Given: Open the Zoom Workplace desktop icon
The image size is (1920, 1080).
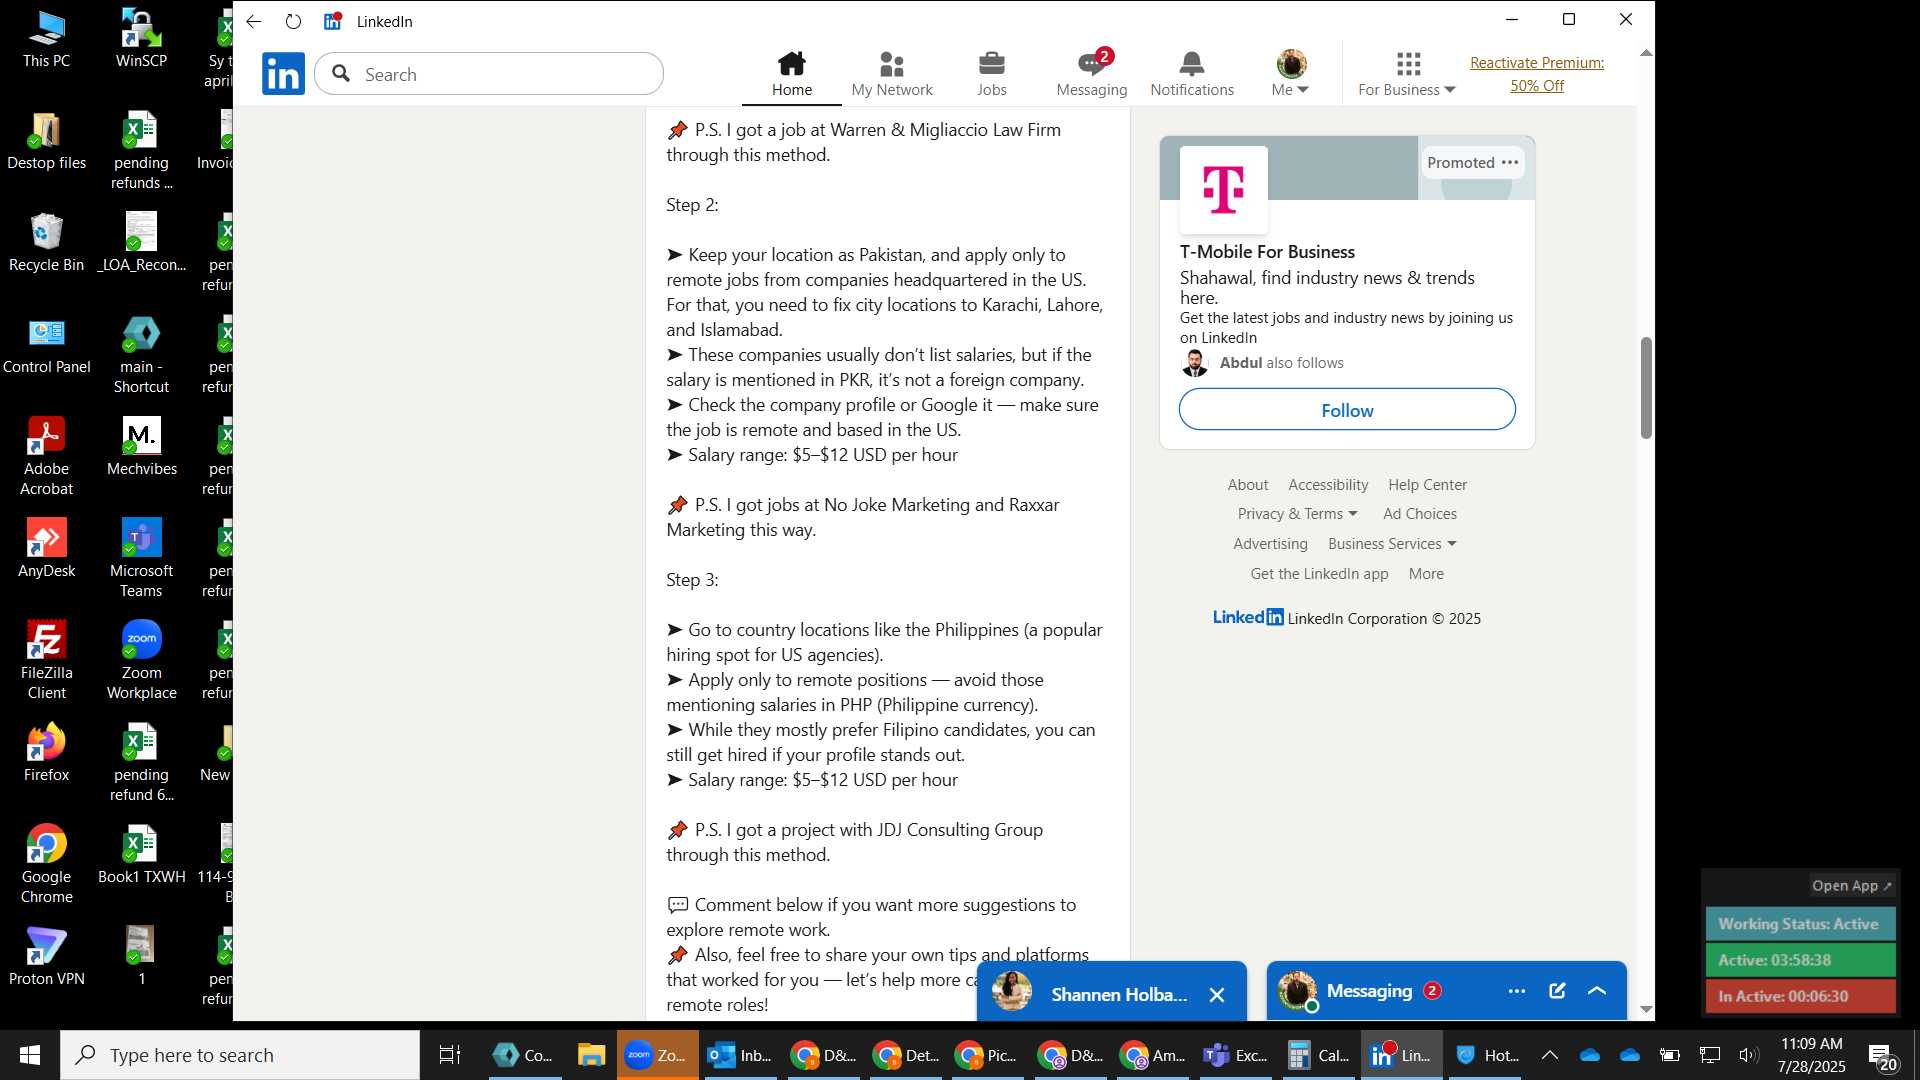Looking at the screenshot, I should click(141, 662).
